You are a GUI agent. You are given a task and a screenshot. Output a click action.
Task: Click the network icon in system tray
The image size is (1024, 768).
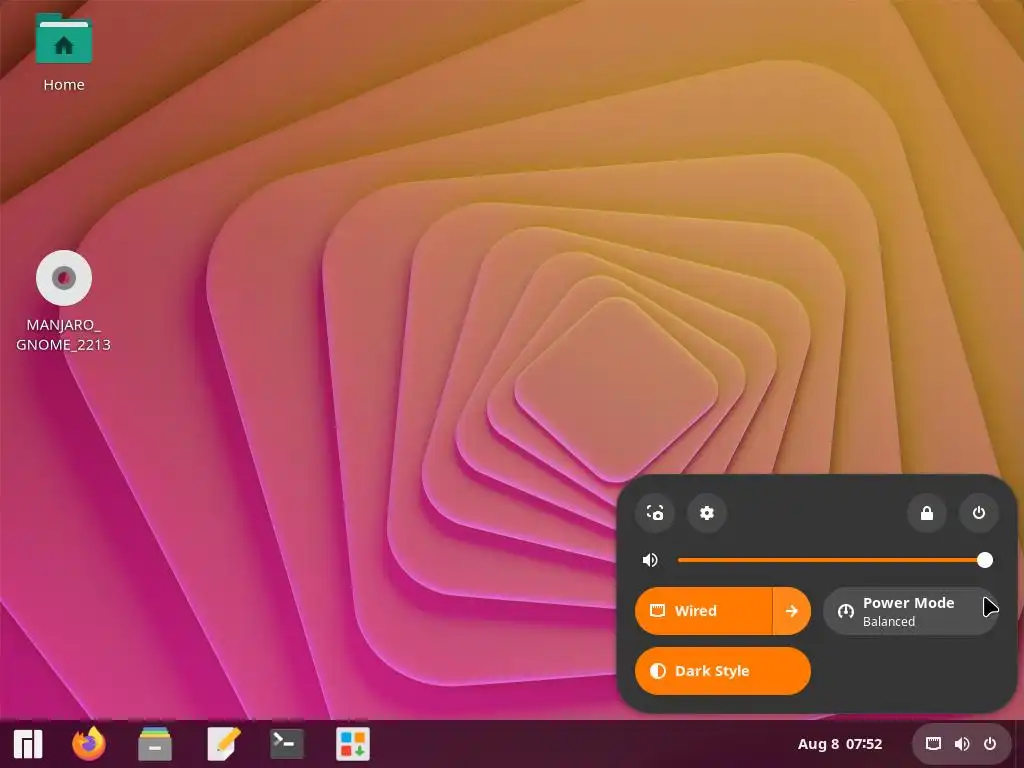[x=933, y=744]
